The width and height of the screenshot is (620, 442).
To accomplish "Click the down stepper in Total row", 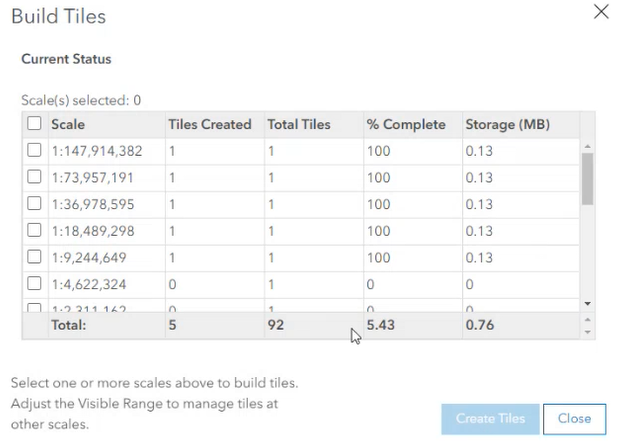I will click(x=587, y=332).
